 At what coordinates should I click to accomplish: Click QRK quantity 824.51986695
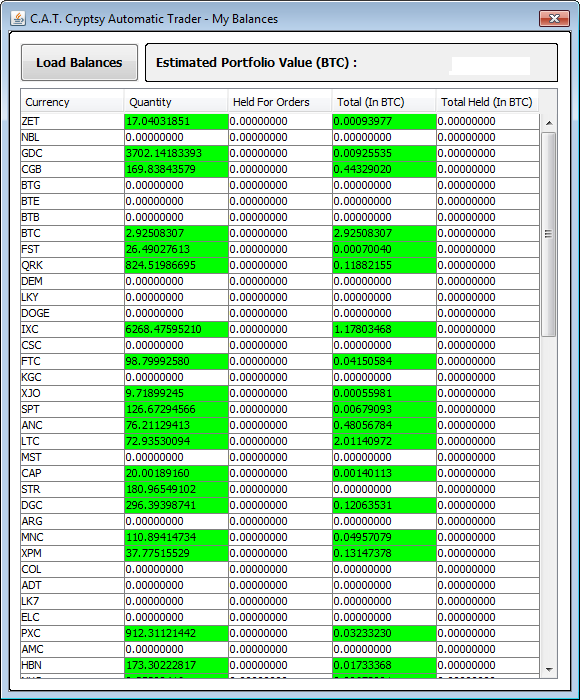click(176, 266)
